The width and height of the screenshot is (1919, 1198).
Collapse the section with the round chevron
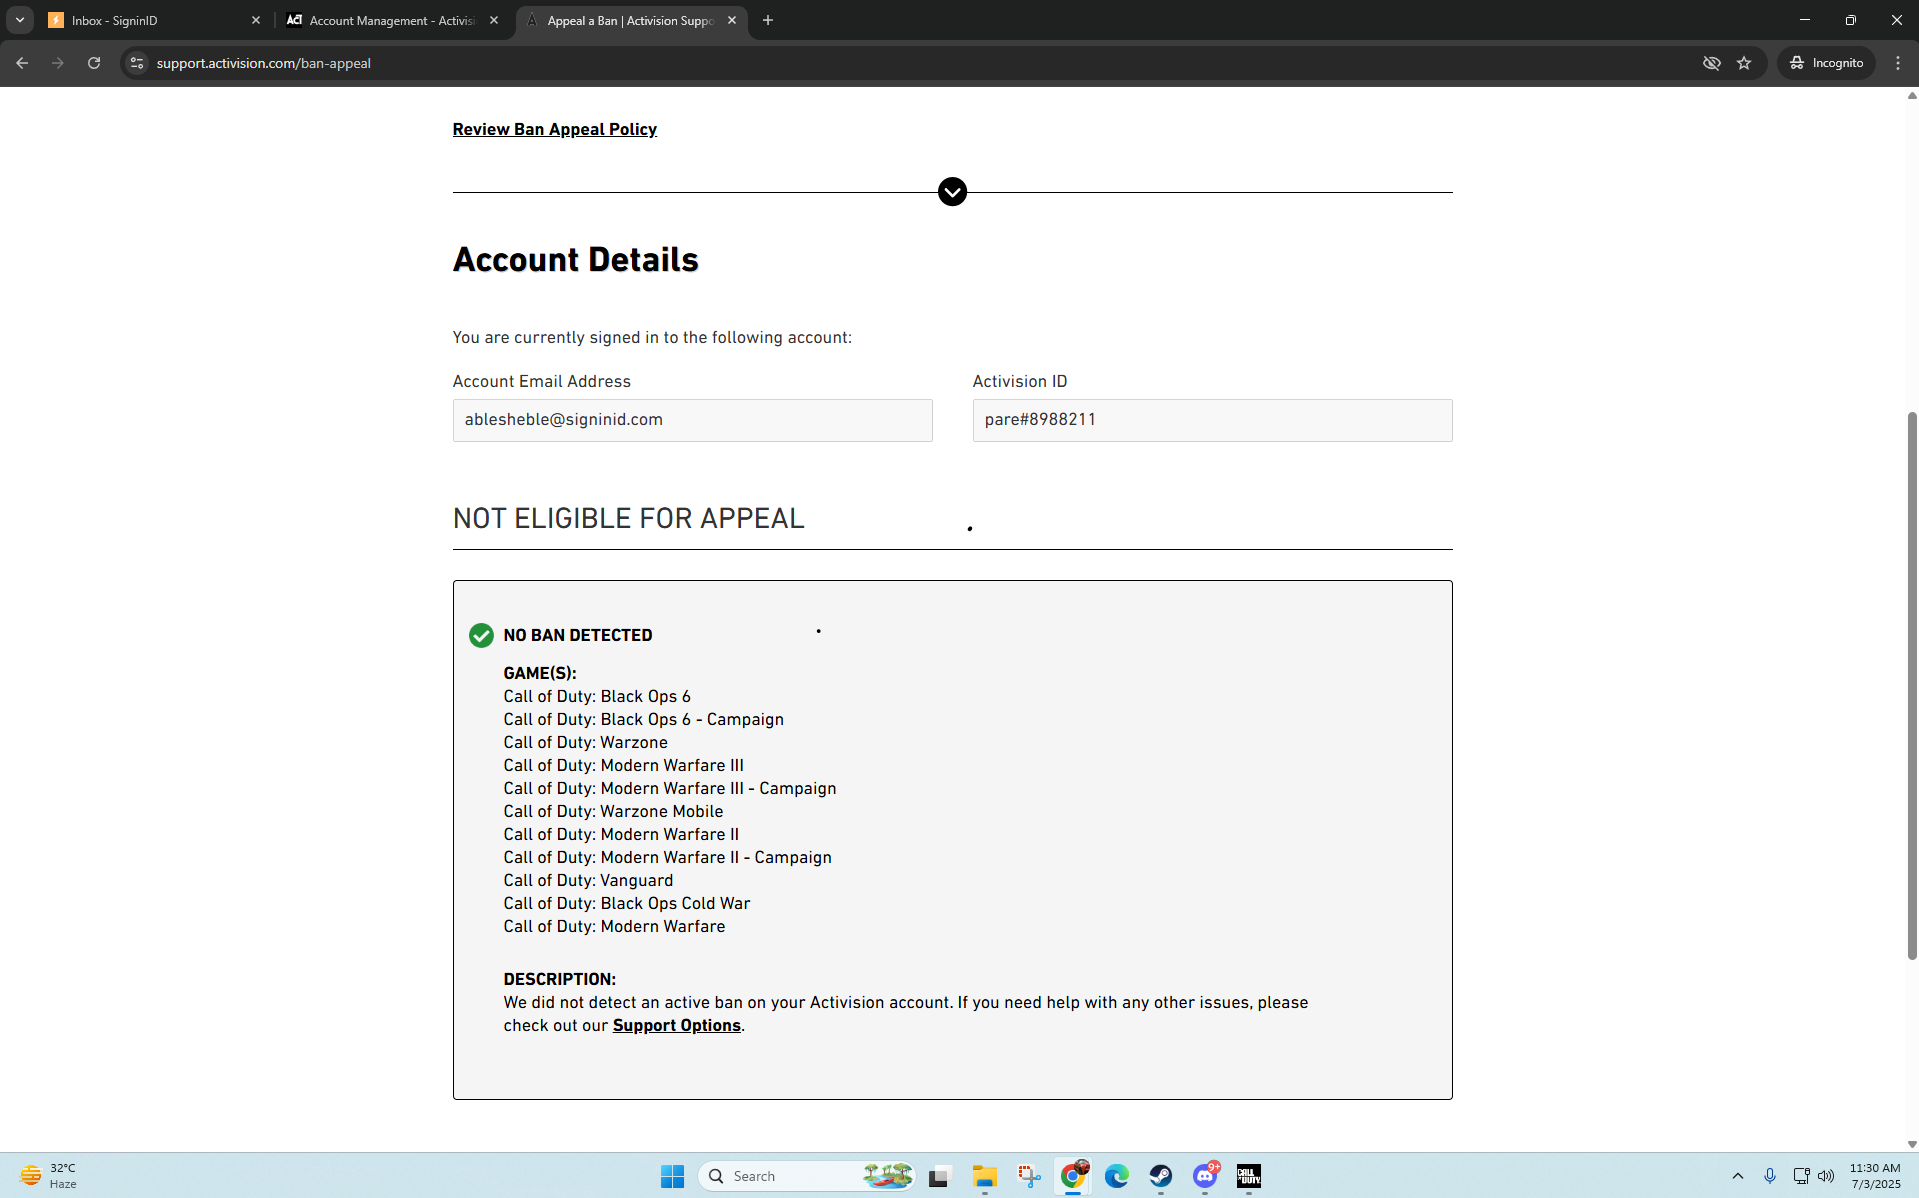[952, 191]
